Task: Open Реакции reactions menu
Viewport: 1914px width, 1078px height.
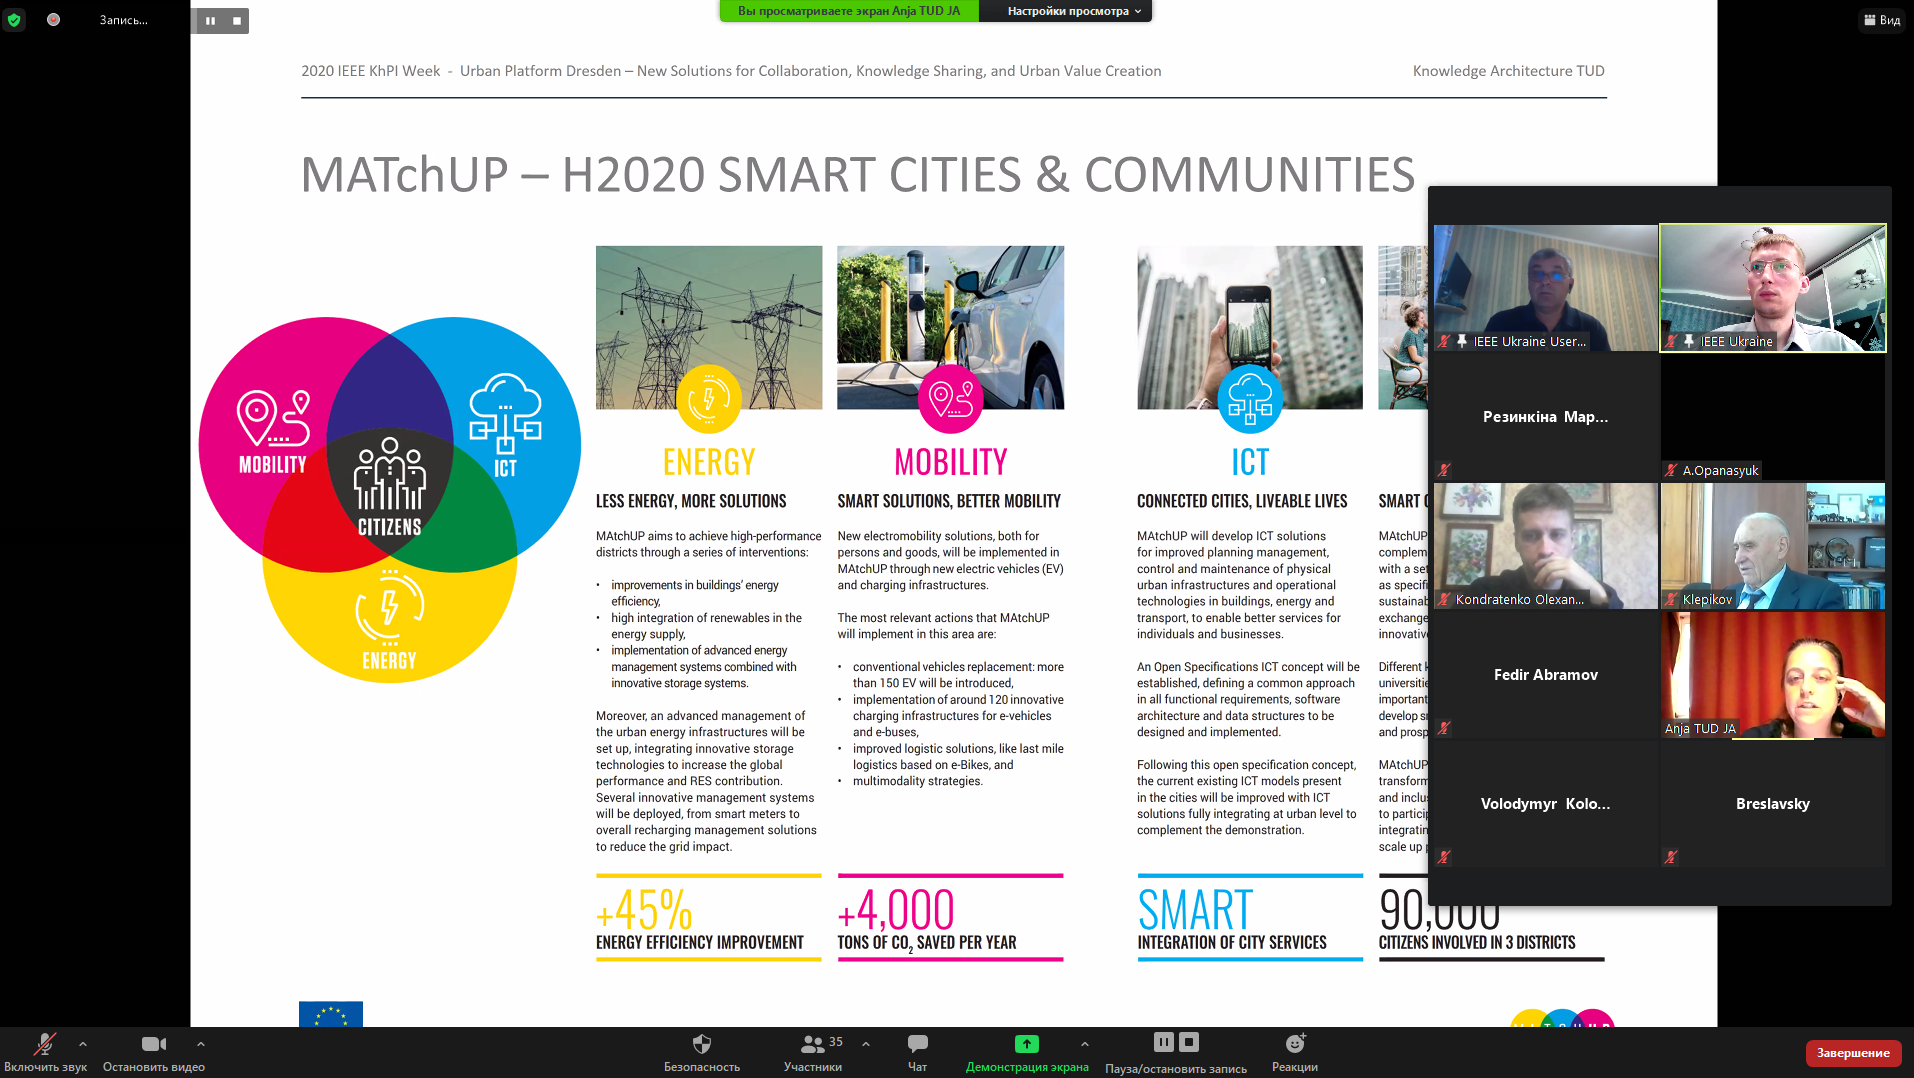Action: click(x=1295, y=1052)
